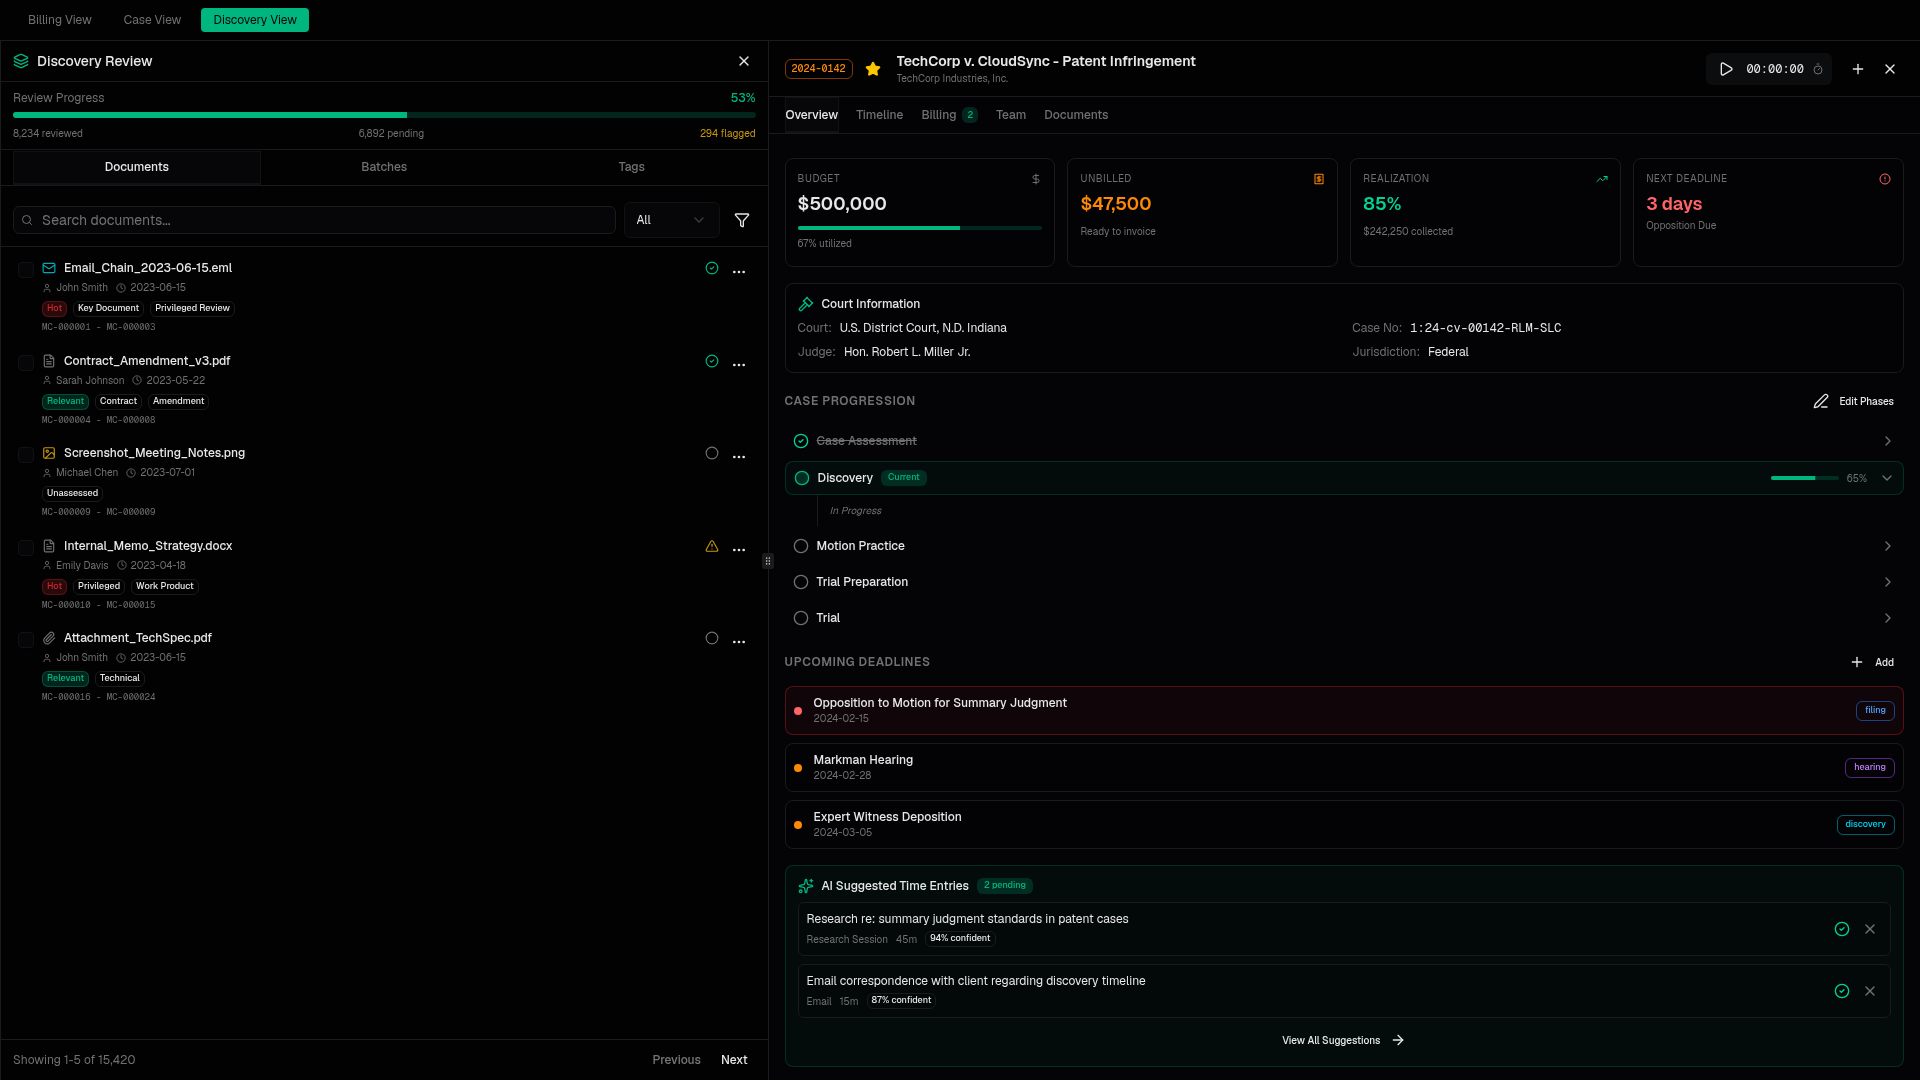Open the case Billing tab
This screenshot has width=1920, height=1080.
coord(949,115)
